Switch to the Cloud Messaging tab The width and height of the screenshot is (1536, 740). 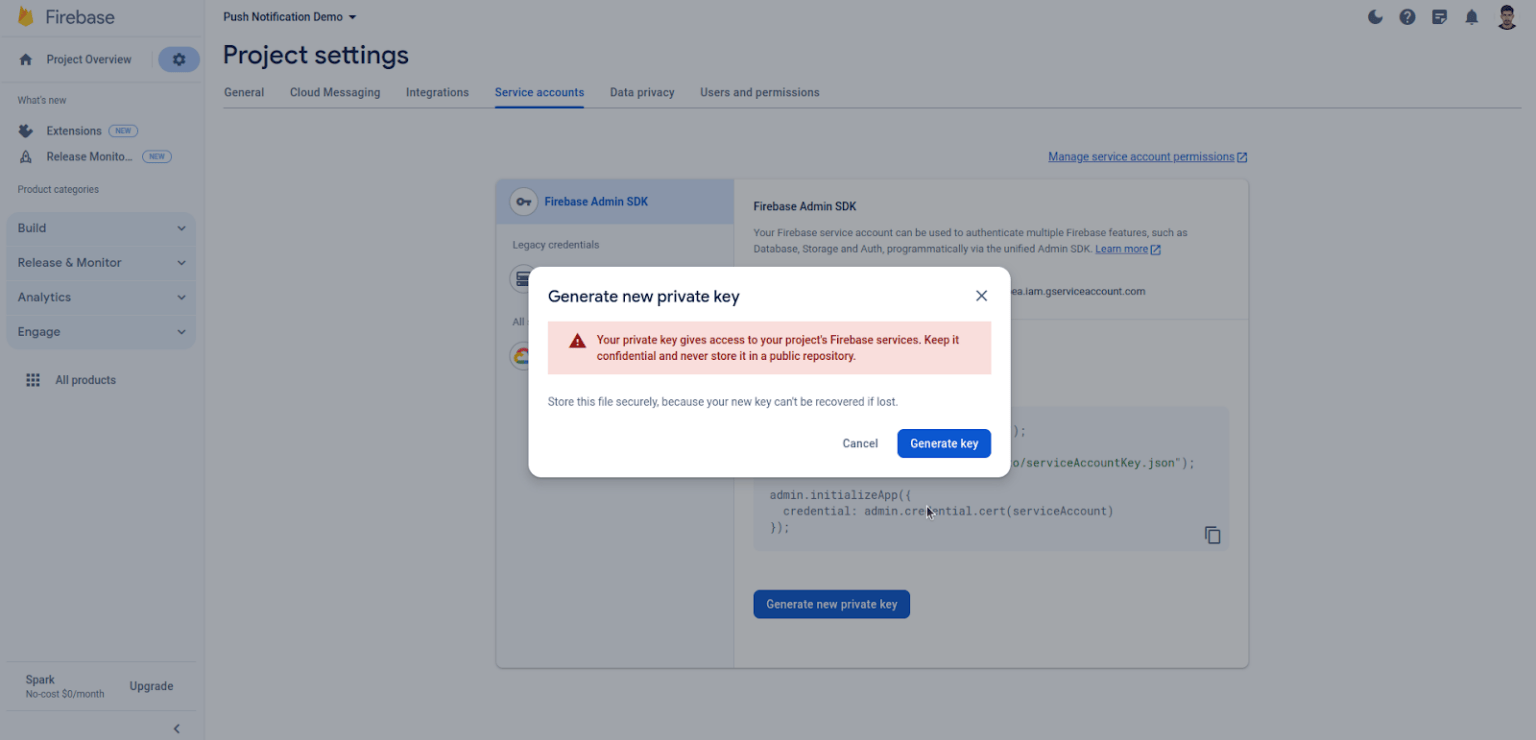(335, 92)
